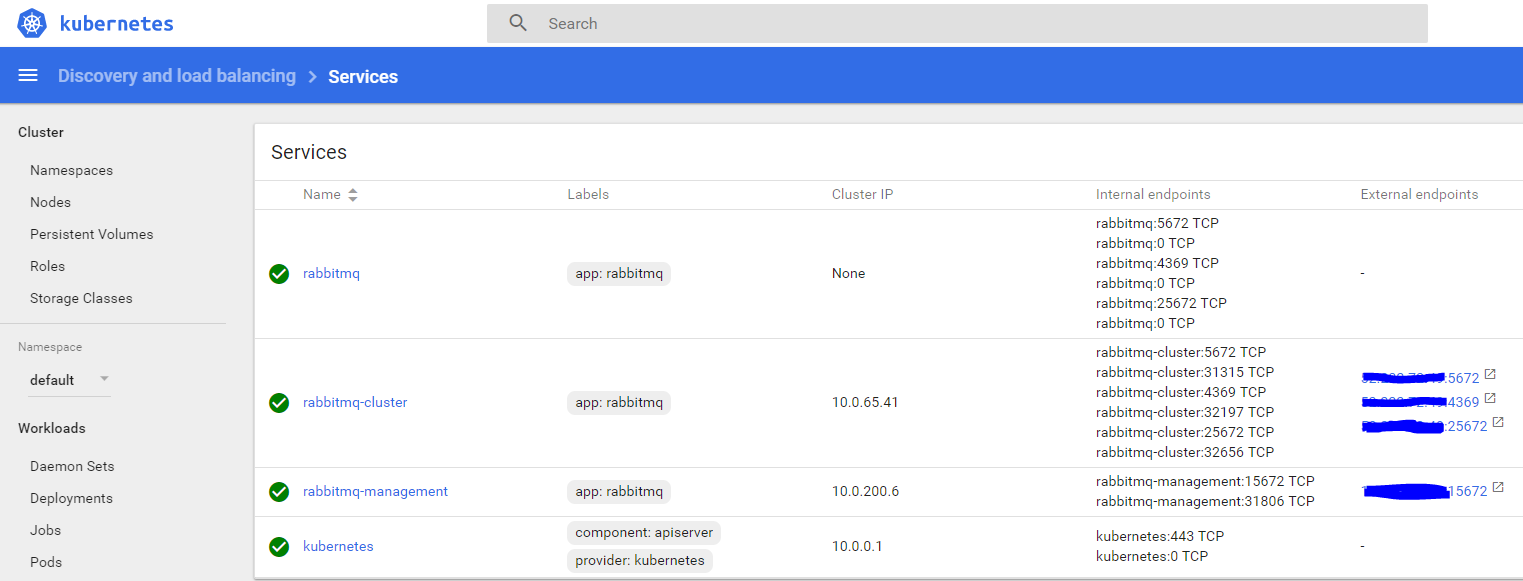Click green status check for rabbitmq
Viewport: 1523px width, 581px height.
click(x=279, y=274)
